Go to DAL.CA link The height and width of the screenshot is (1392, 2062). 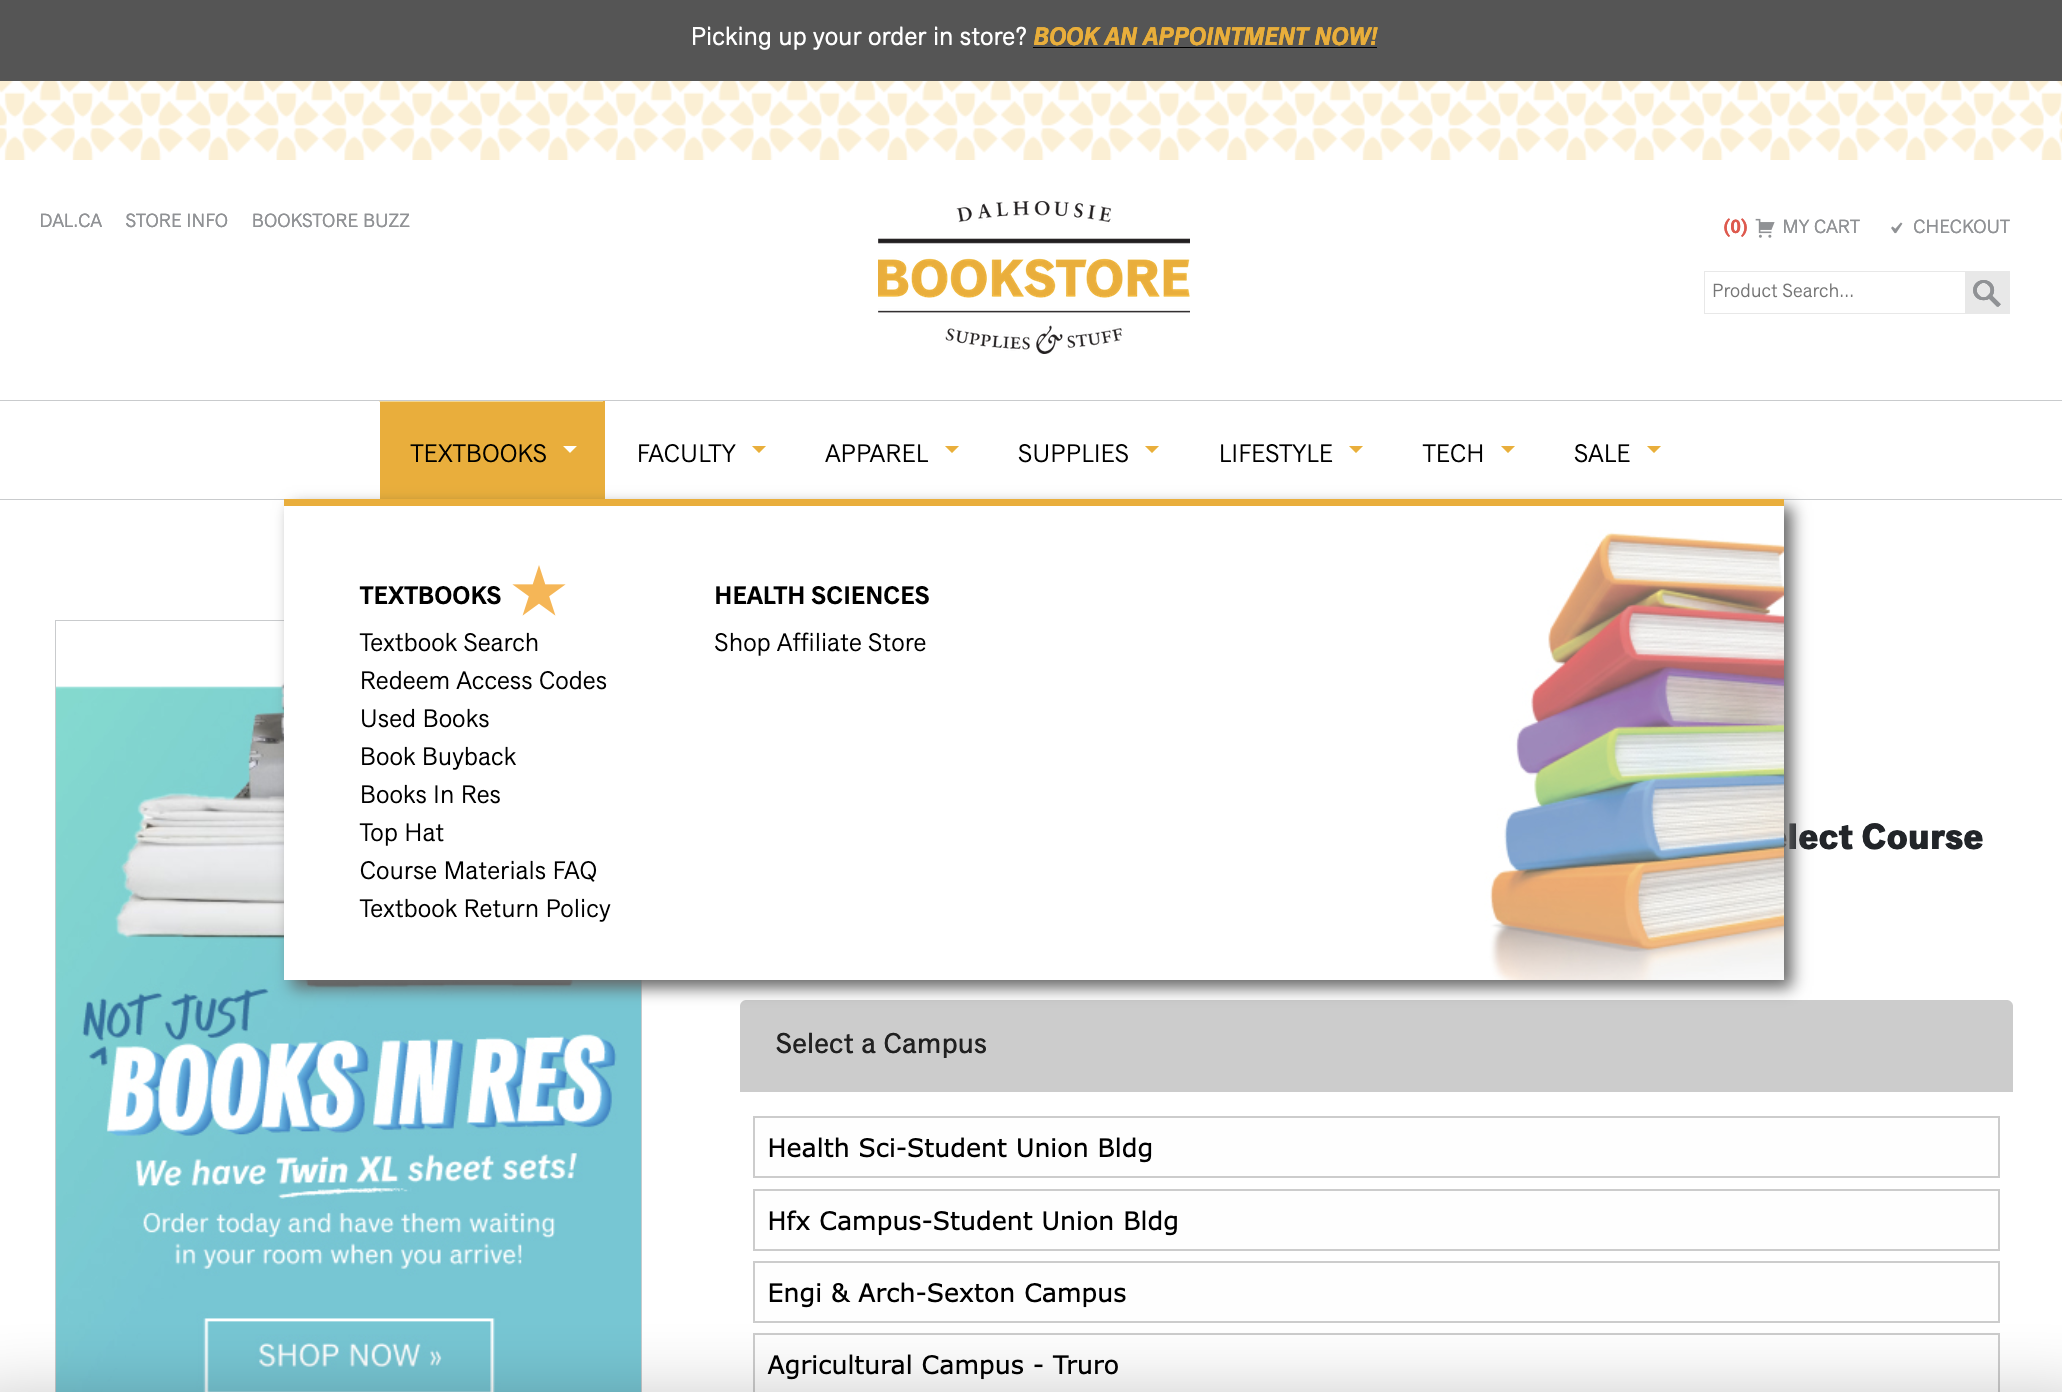[71, 221]
